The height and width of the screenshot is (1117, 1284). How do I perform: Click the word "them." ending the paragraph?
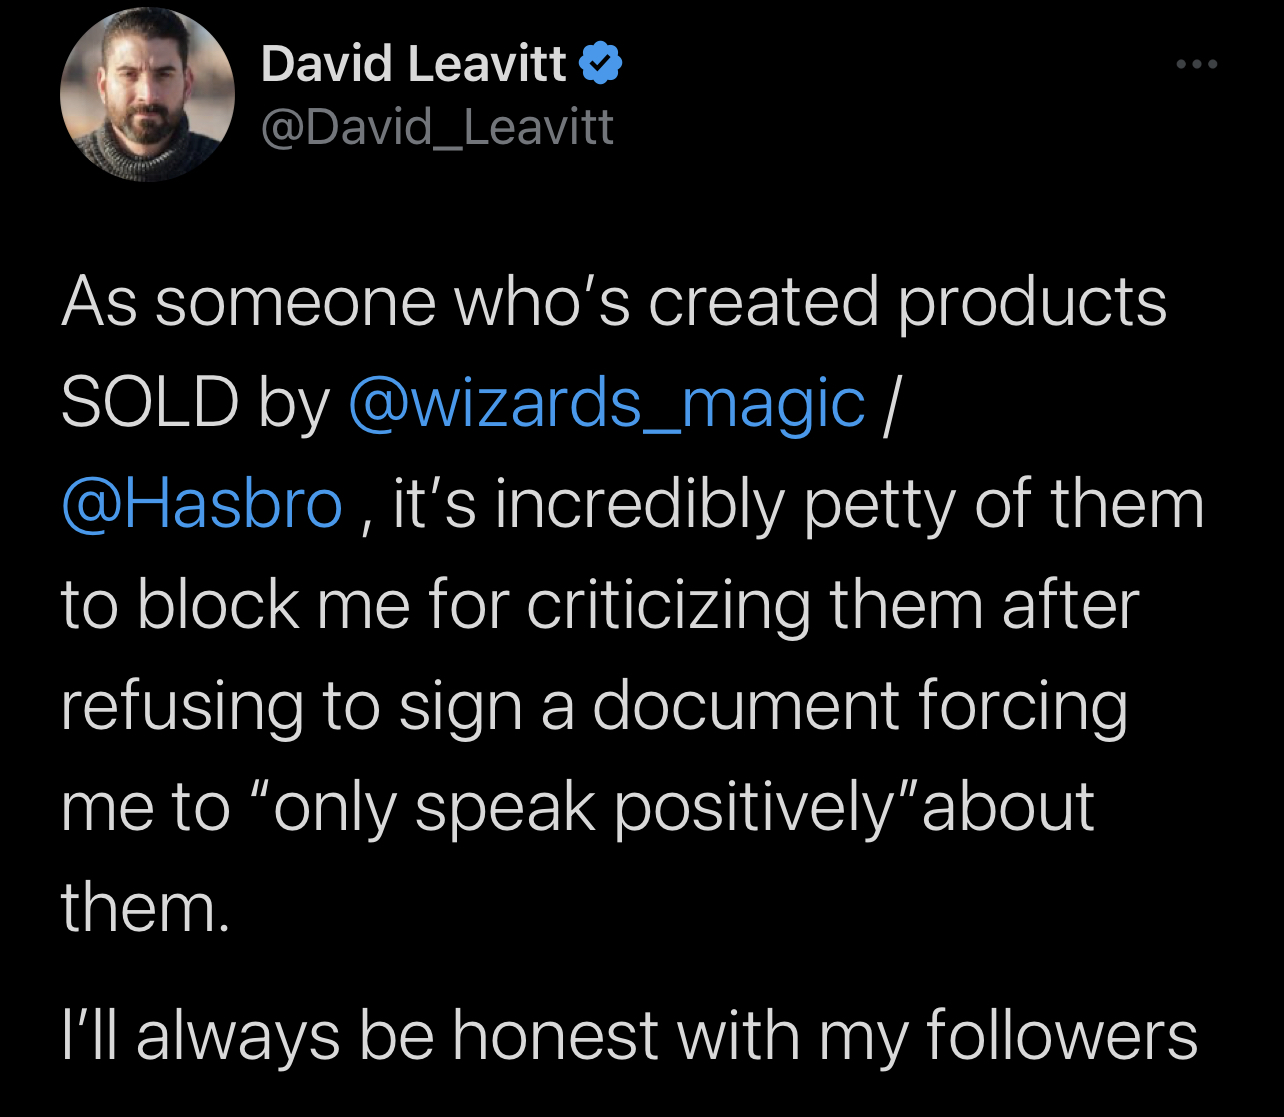145,908
